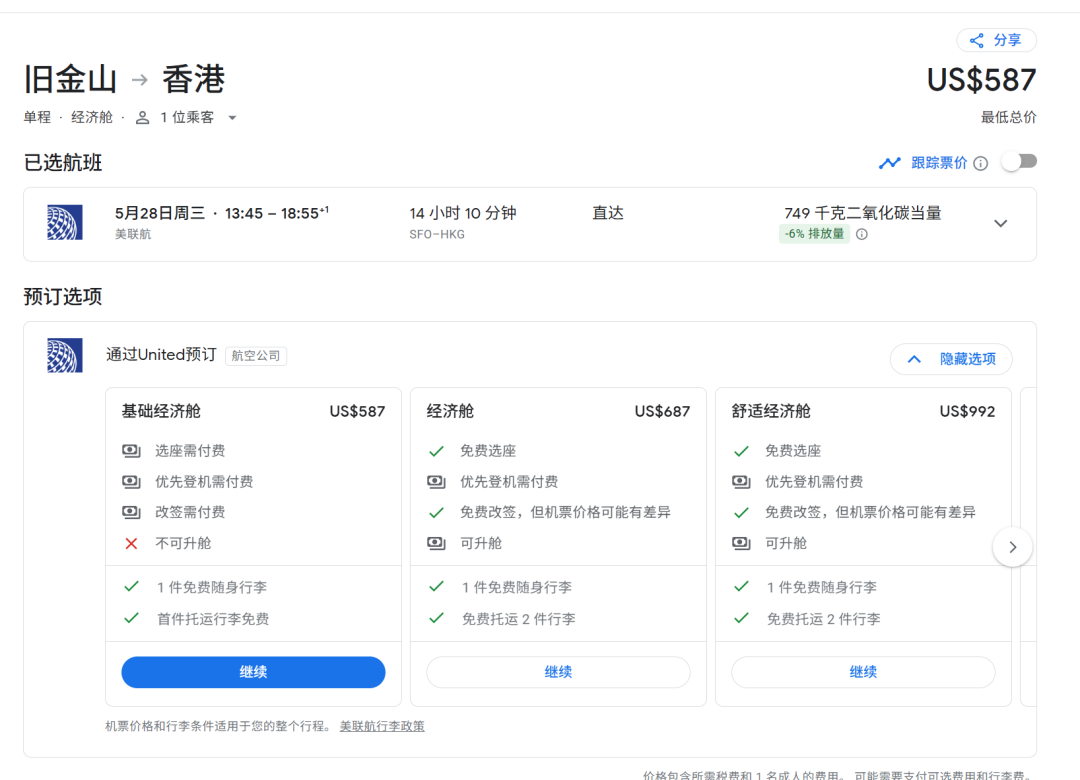The width and height of the screenshot is (1080, 780).
Task: Expand the selected flight details chevron
Action: [x=1000, y=223]
